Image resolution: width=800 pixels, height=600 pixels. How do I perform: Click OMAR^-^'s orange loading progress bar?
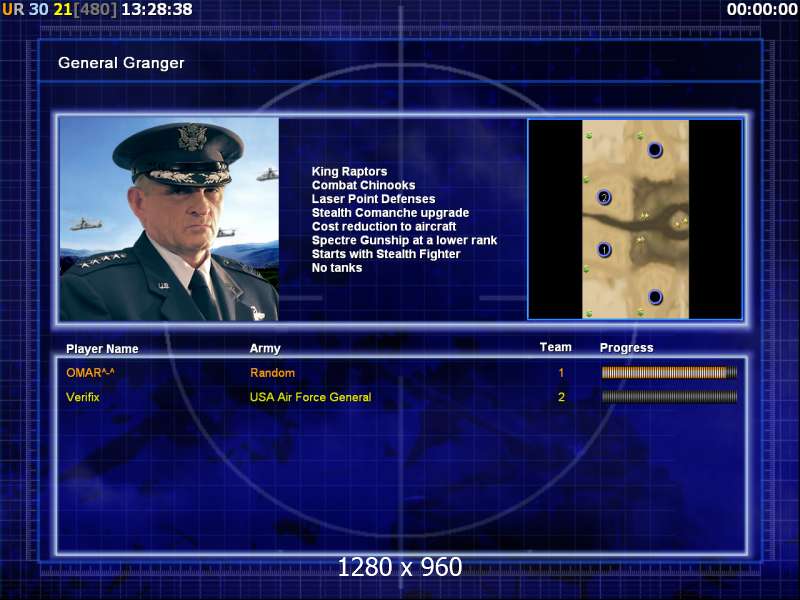coord(669,372)
